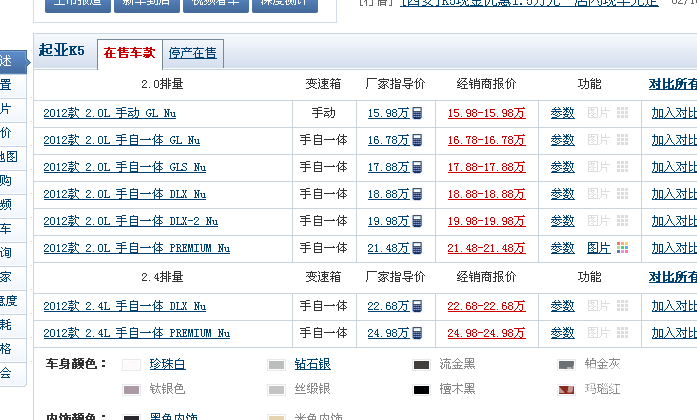Select 铂金灰 color swatch
The width and height of the screenshot is (697, 420).
click(x=566, y=365)
